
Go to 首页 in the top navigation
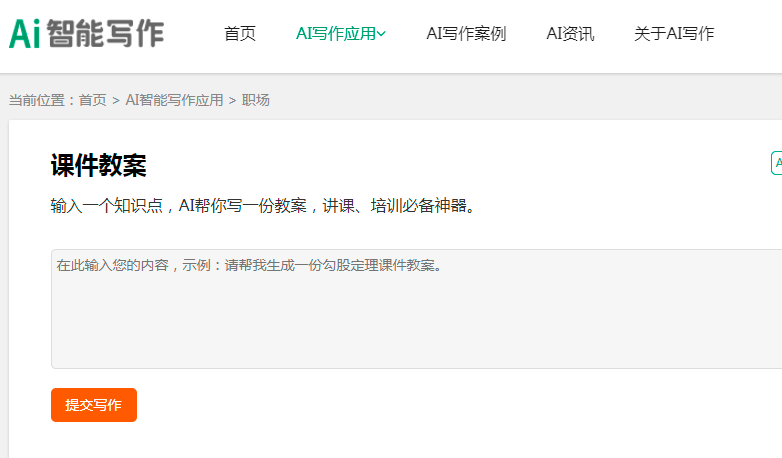(x=240, y=34)
